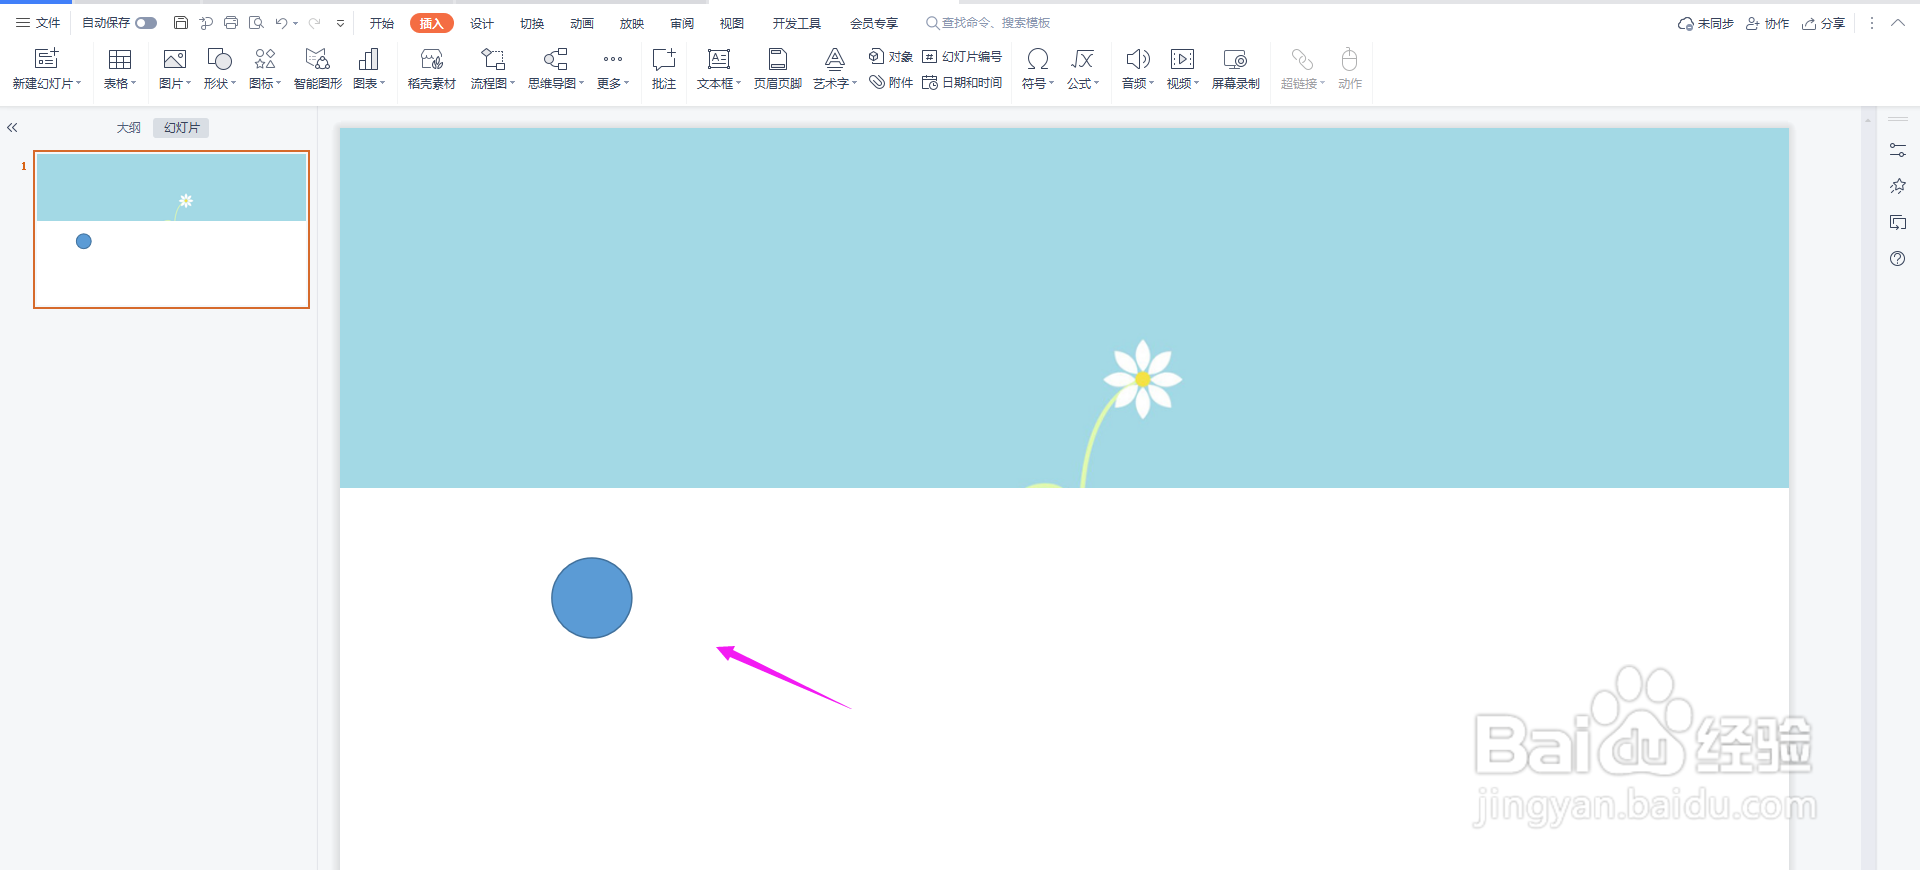This screenshot has height=870, width=1920.
Task: Switch to the 会员专享 ribbon tab
Action: coord(874,23)
